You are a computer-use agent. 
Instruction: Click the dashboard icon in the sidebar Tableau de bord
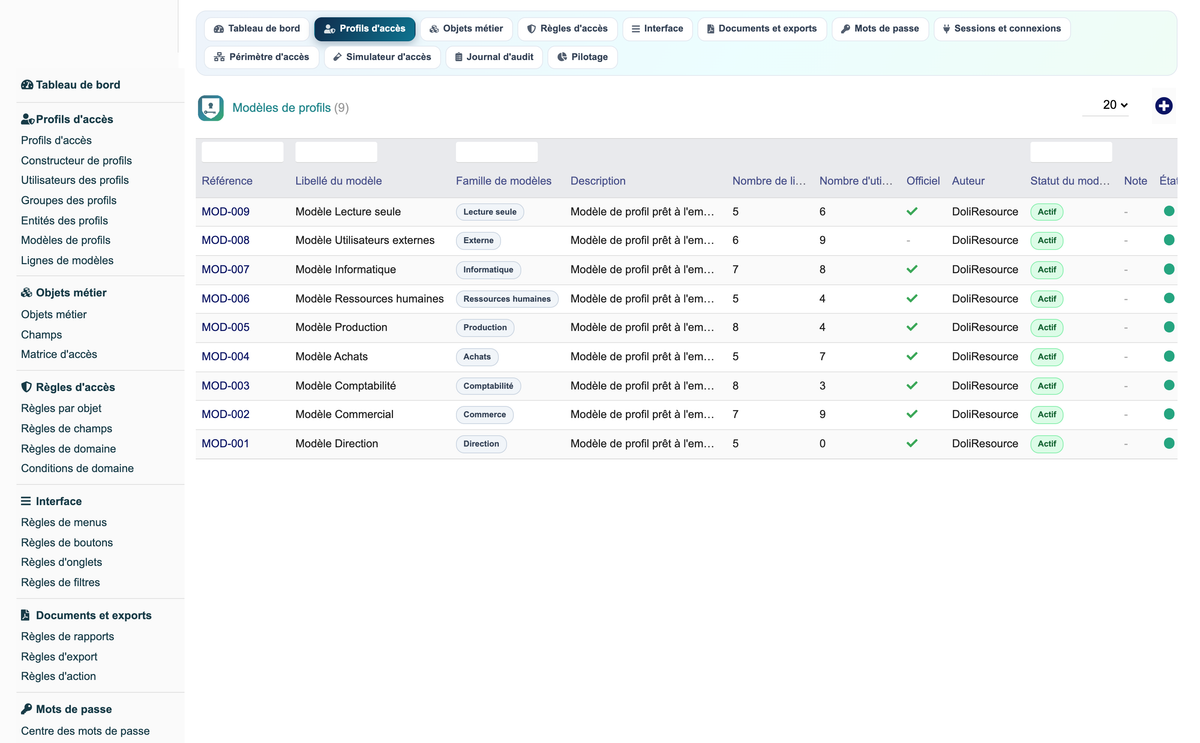click(x=27, y=85)
